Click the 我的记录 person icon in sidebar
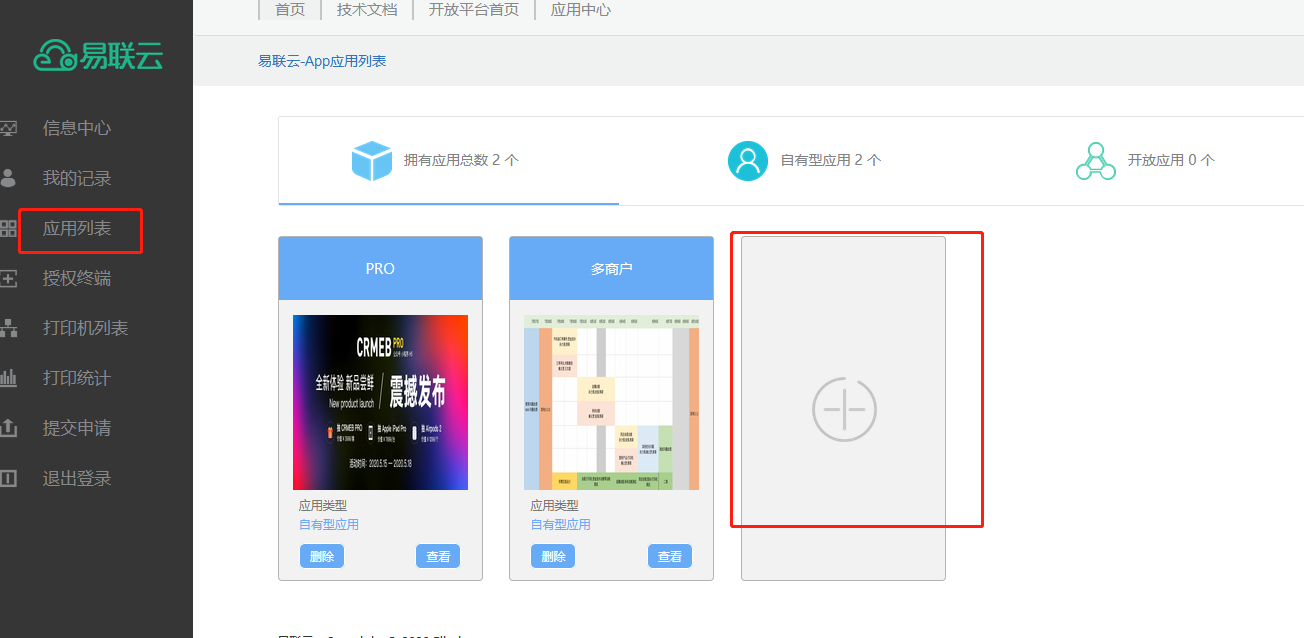This screenshot has width=1304, height=638. click(9, 178)
